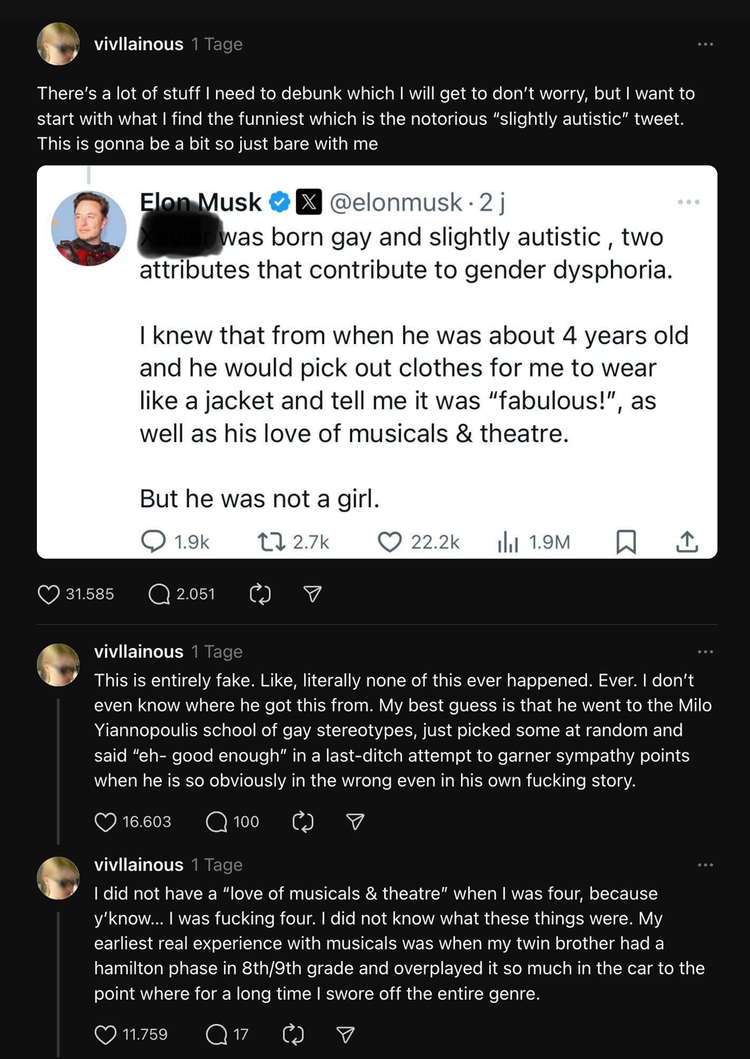
Task: Like the reply with 16.603 likes
Action: coord(106,822)
